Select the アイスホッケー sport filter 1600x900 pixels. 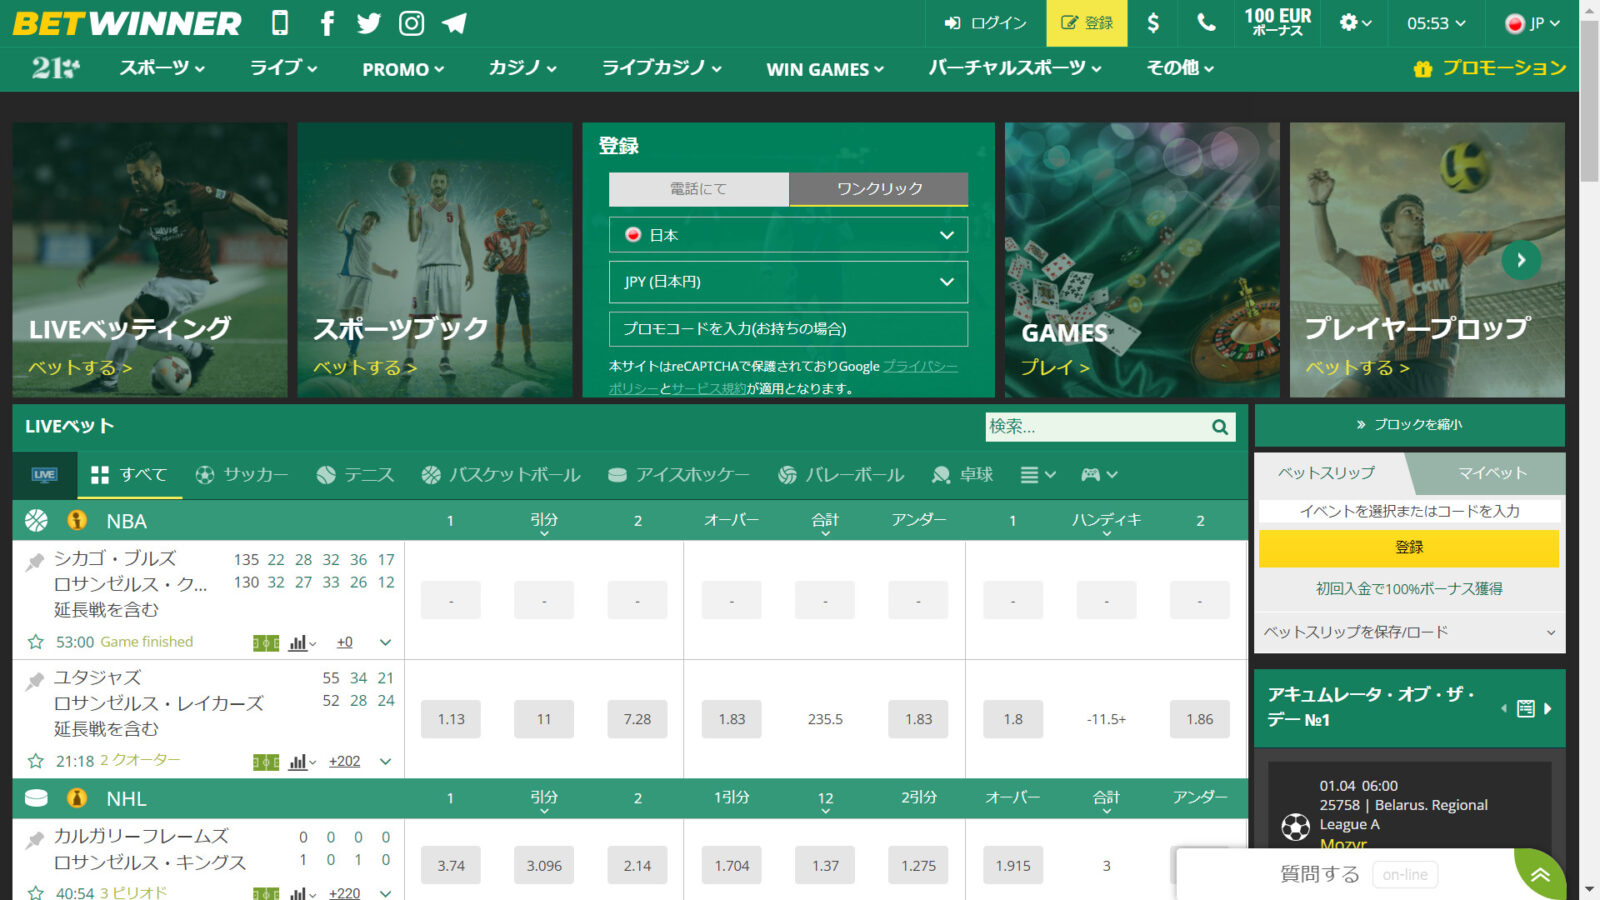coord(679,475)
